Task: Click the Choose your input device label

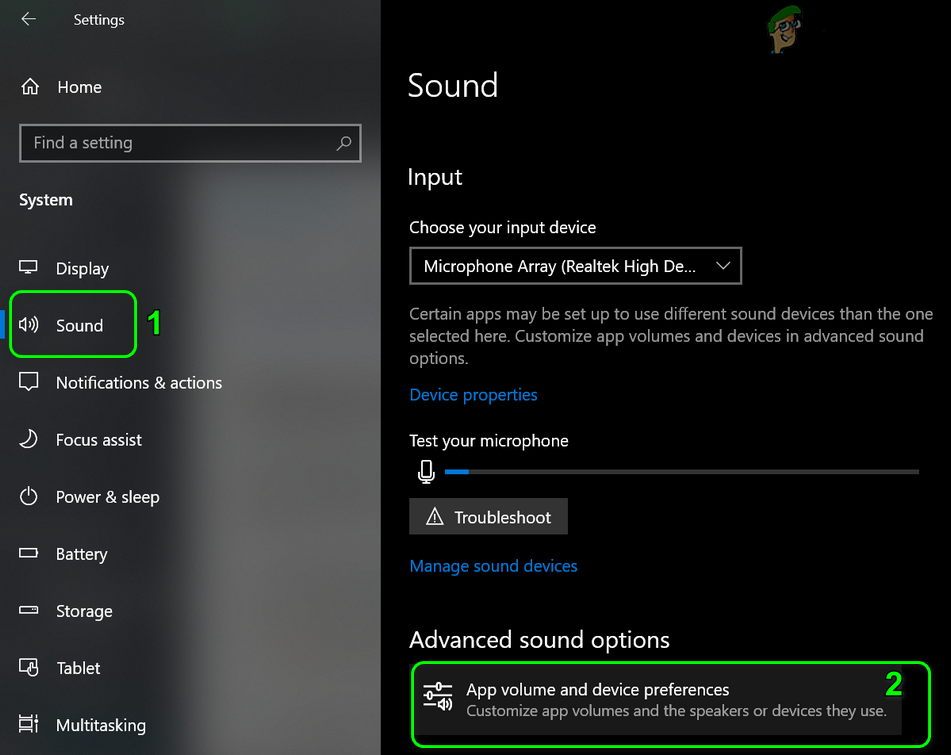Action: click(x=503, y=227)
